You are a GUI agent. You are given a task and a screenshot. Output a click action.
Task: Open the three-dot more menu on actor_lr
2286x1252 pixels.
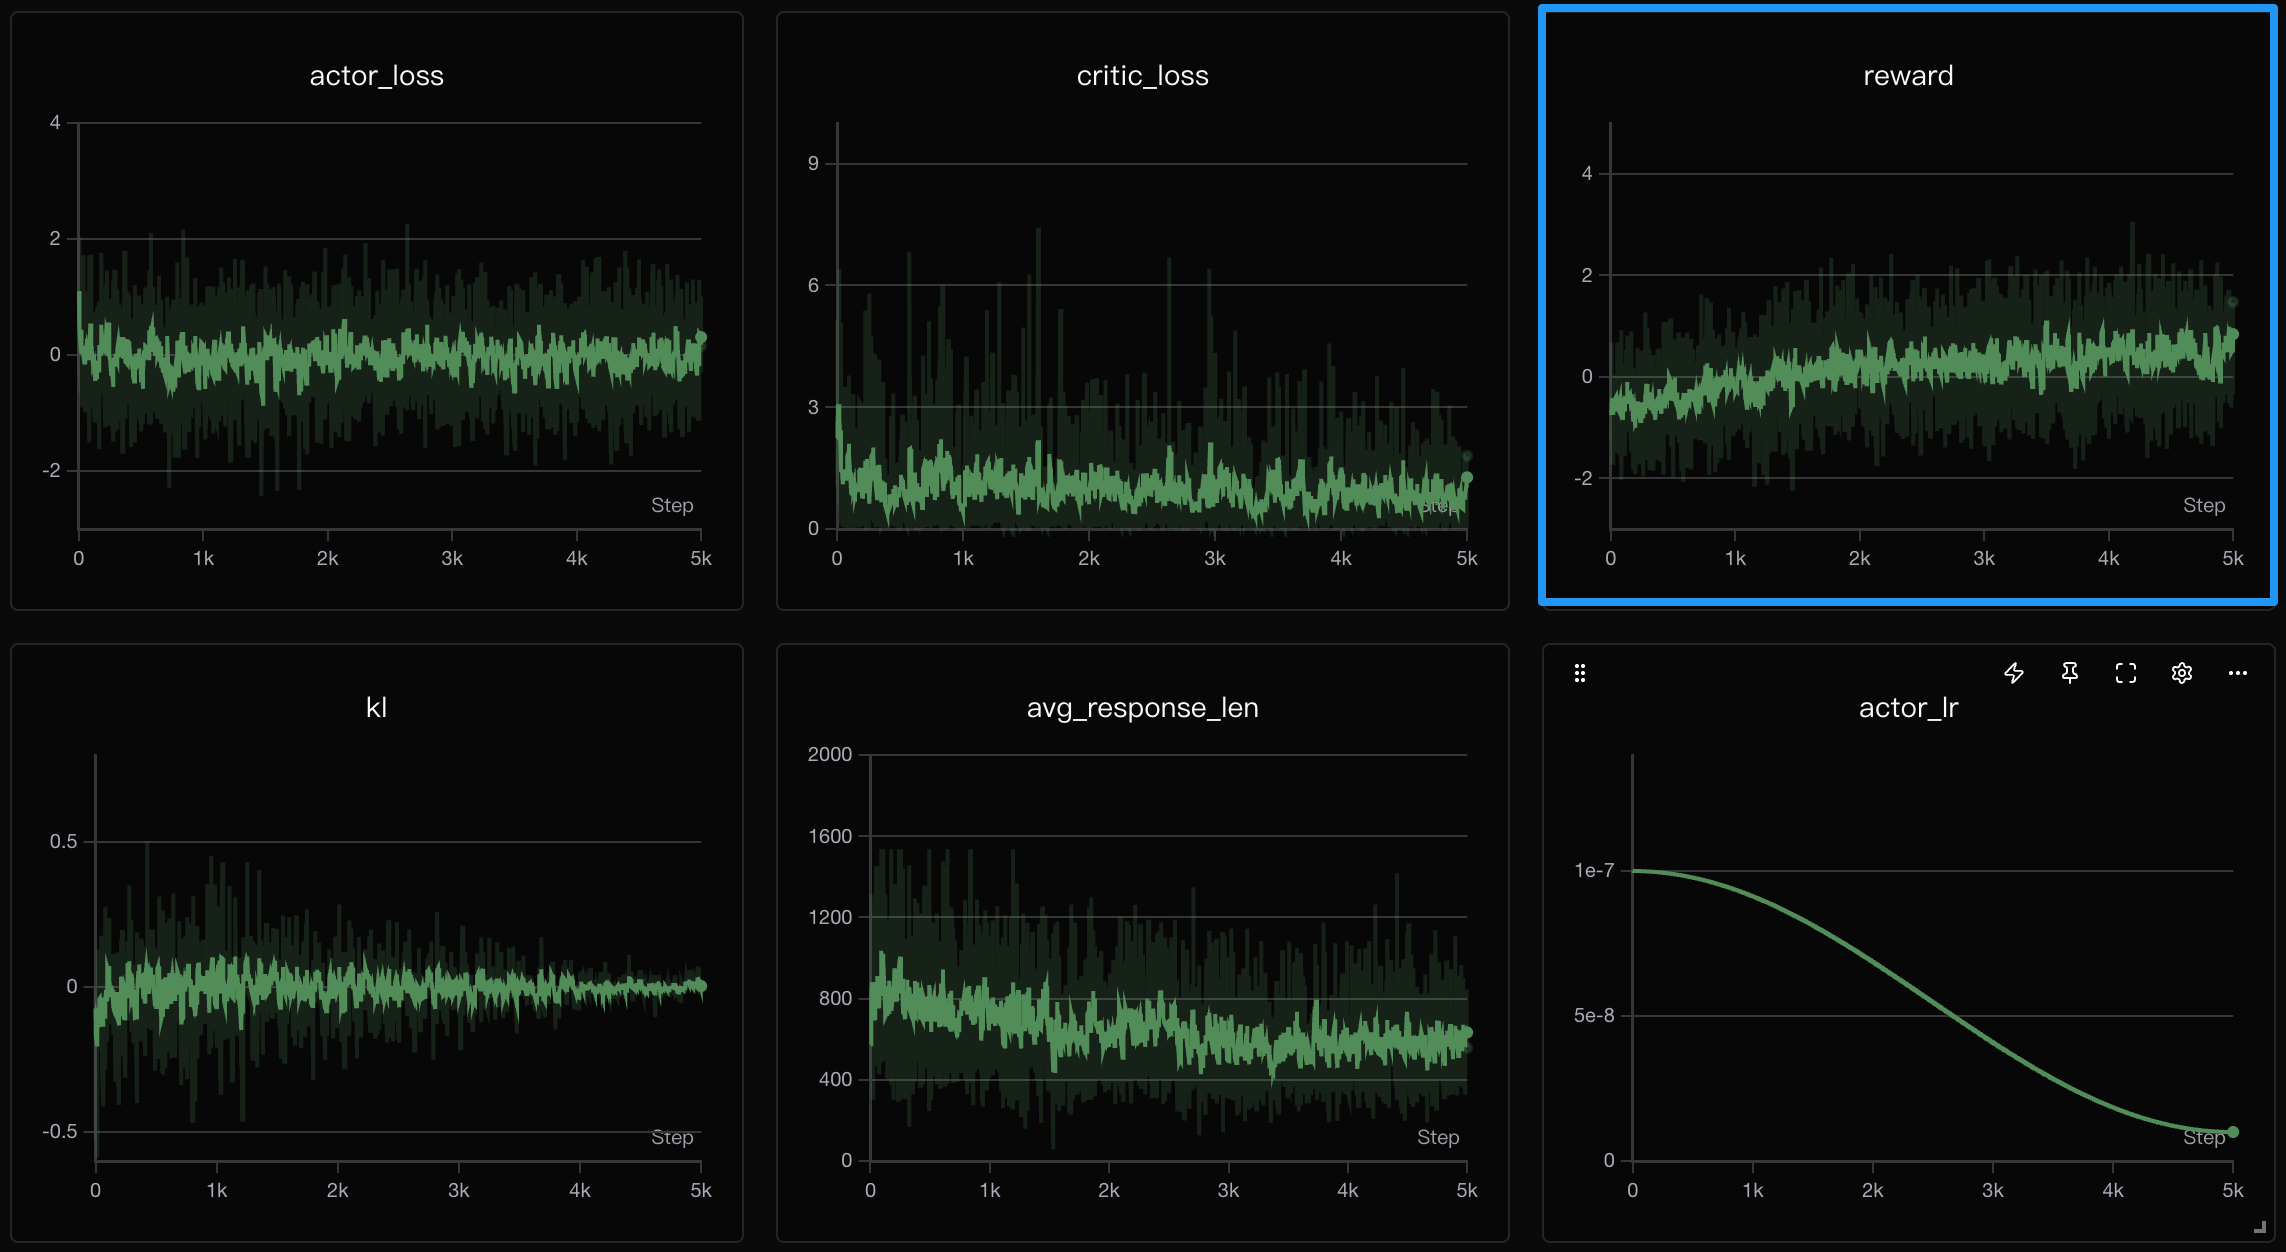2238,673
